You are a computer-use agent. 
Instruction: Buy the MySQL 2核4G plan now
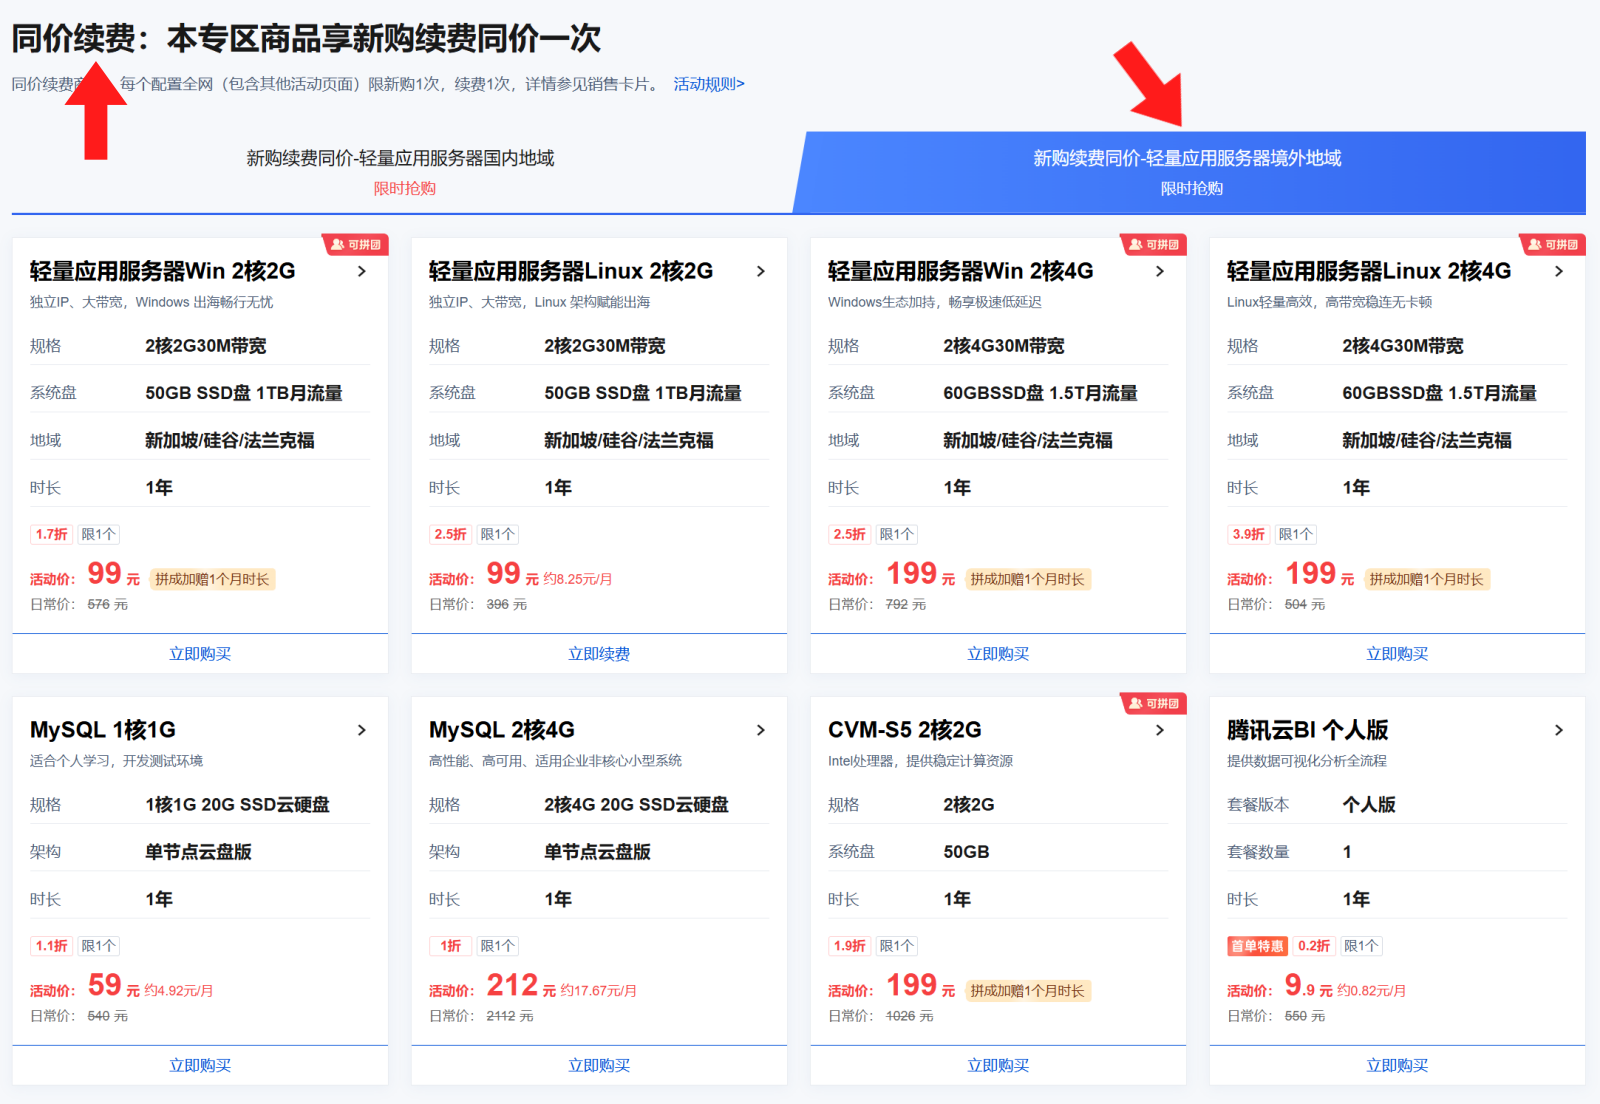click(599, 1066)
